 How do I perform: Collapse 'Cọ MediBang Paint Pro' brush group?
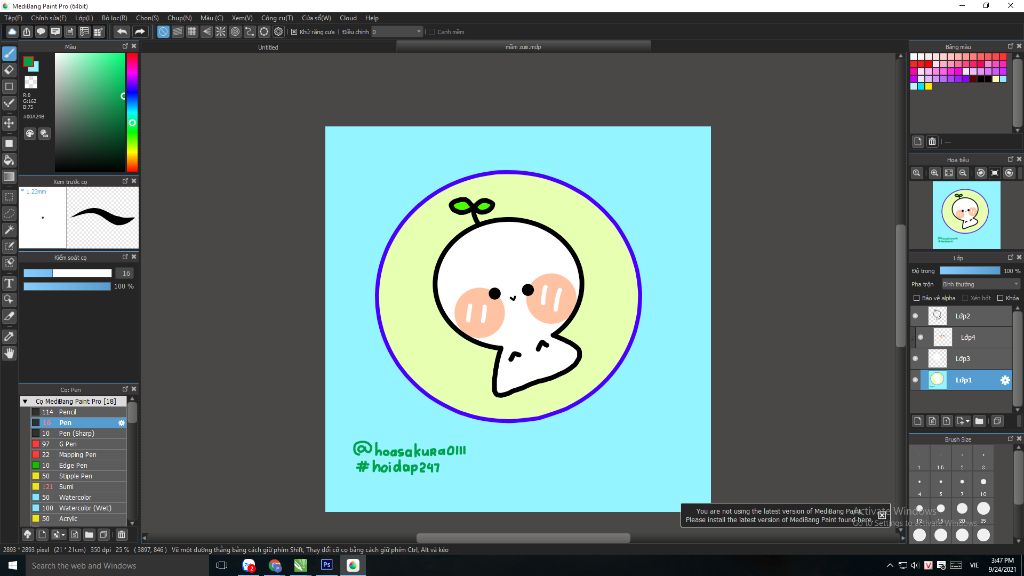(25, 401)
